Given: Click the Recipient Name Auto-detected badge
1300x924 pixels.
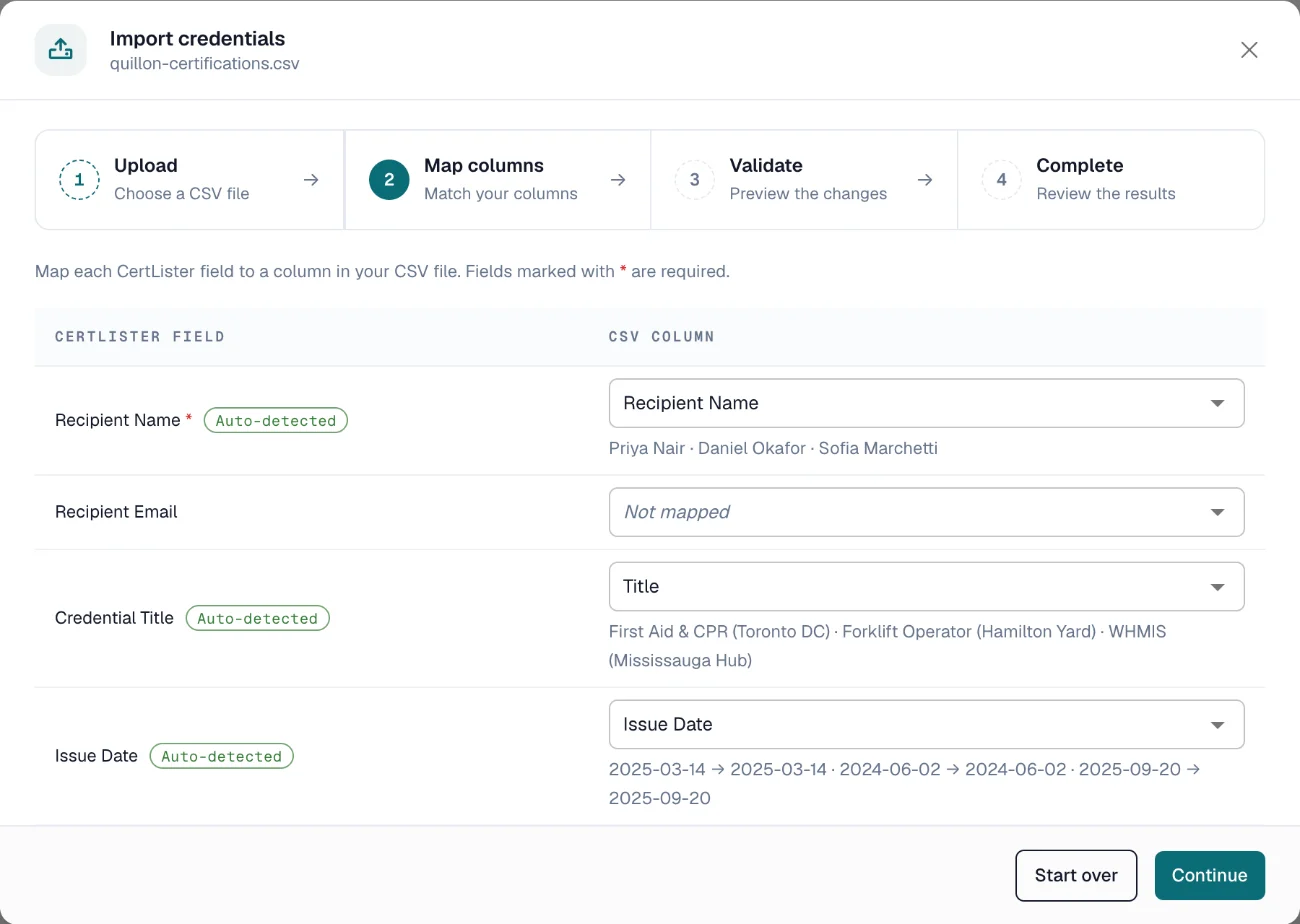Looking at the screenshot, I should (276, 420).
